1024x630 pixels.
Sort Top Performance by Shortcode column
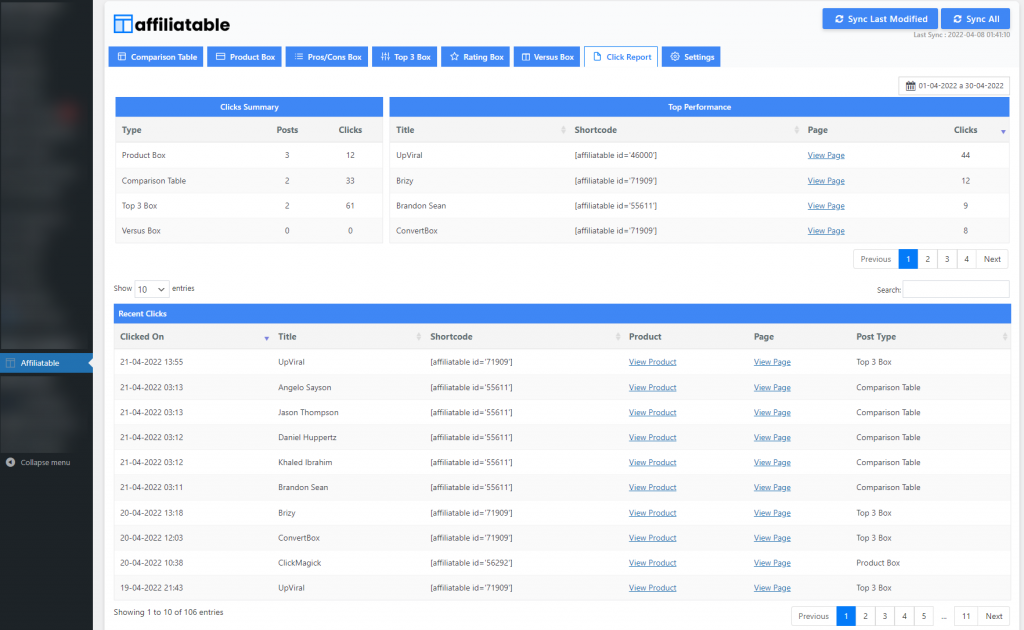point(685,130)
